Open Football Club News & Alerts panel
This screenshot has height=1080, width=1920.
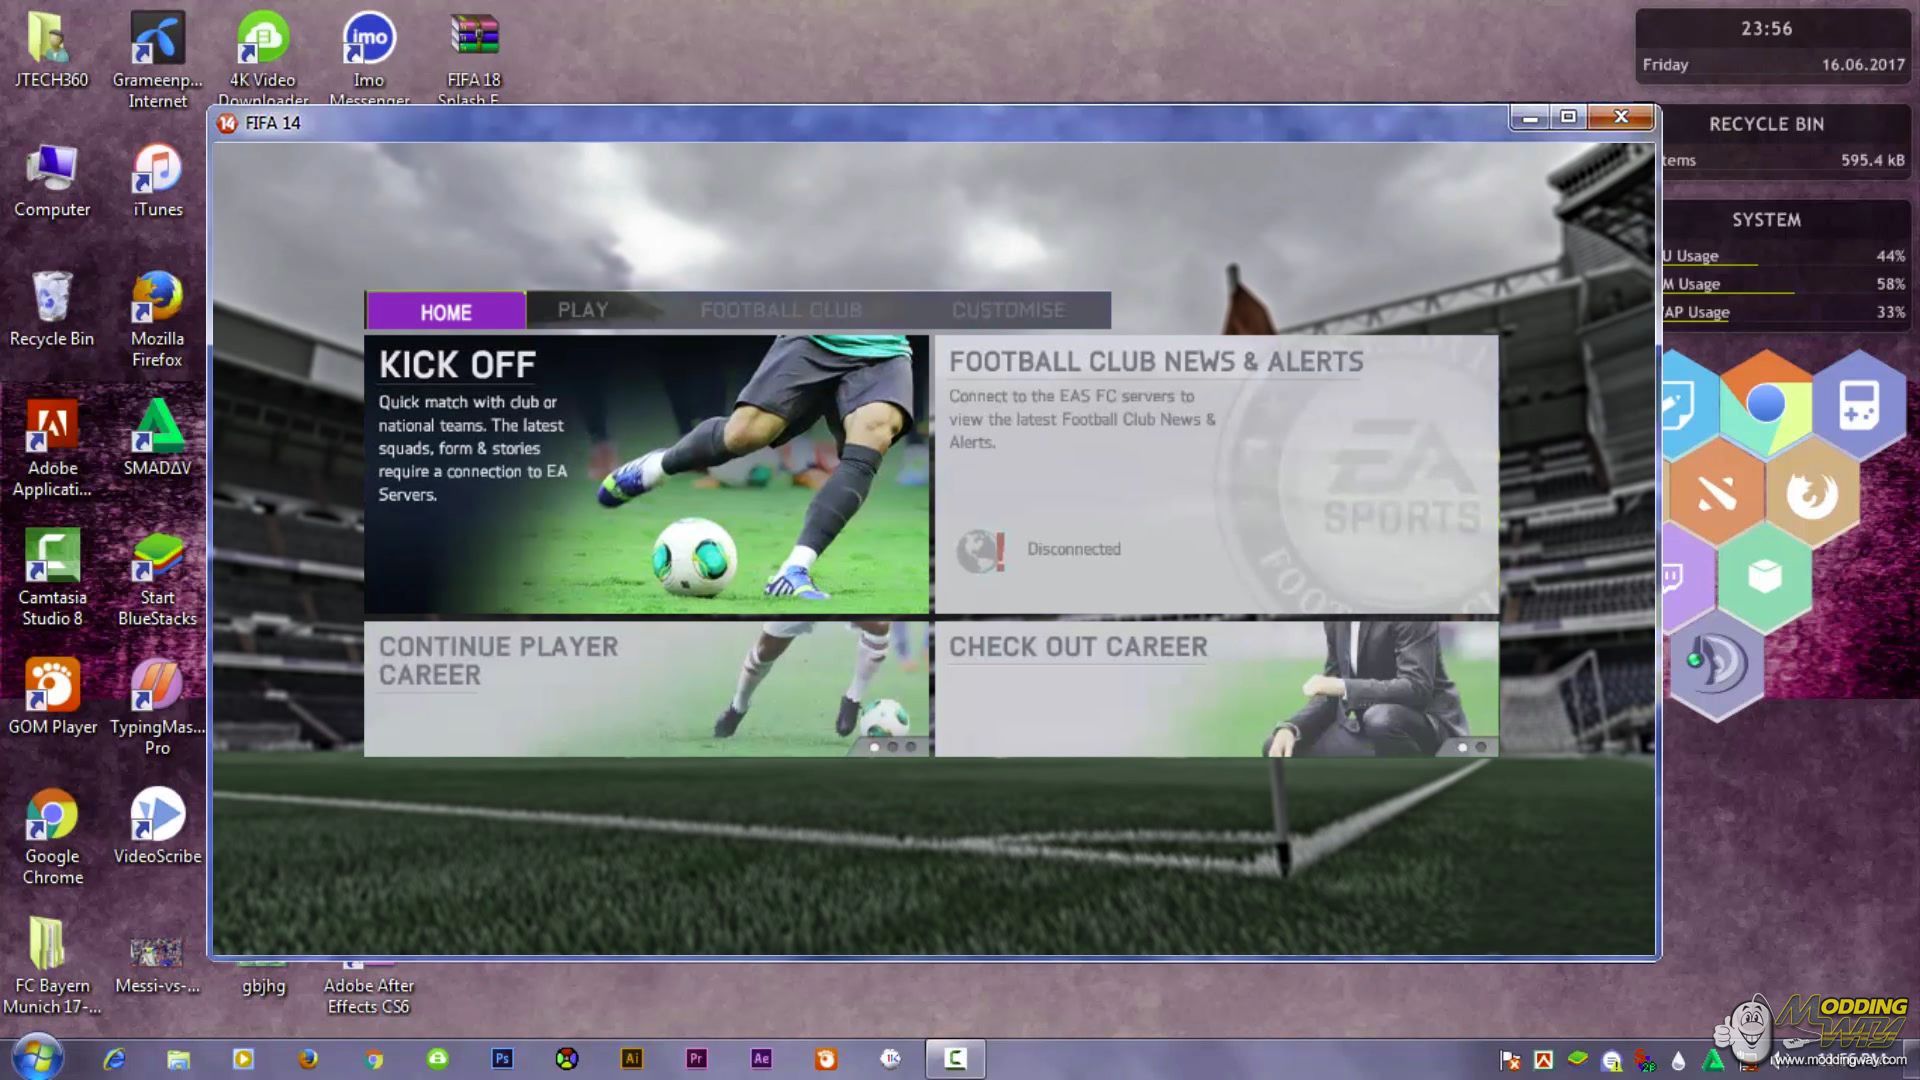[x=1215, y=474]
